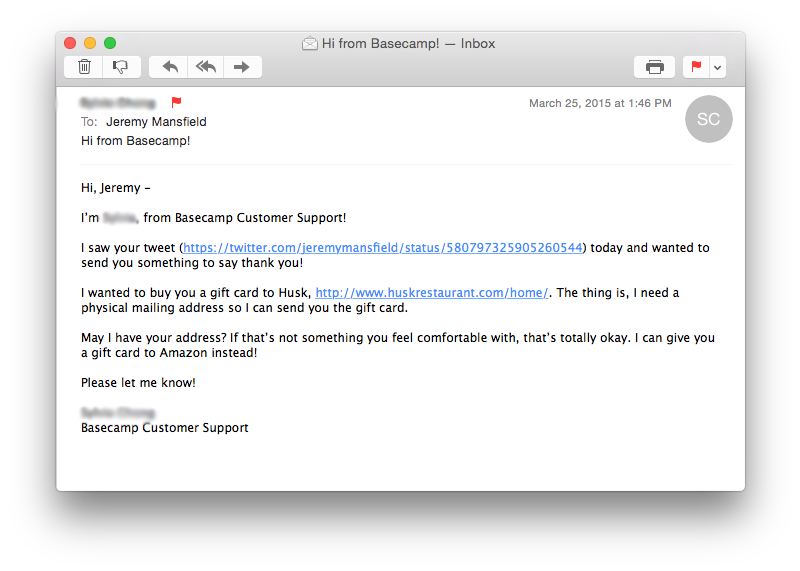Screen dimensions: 800x571
Task: Open the Twitter status link
Action: click(382, 248)
